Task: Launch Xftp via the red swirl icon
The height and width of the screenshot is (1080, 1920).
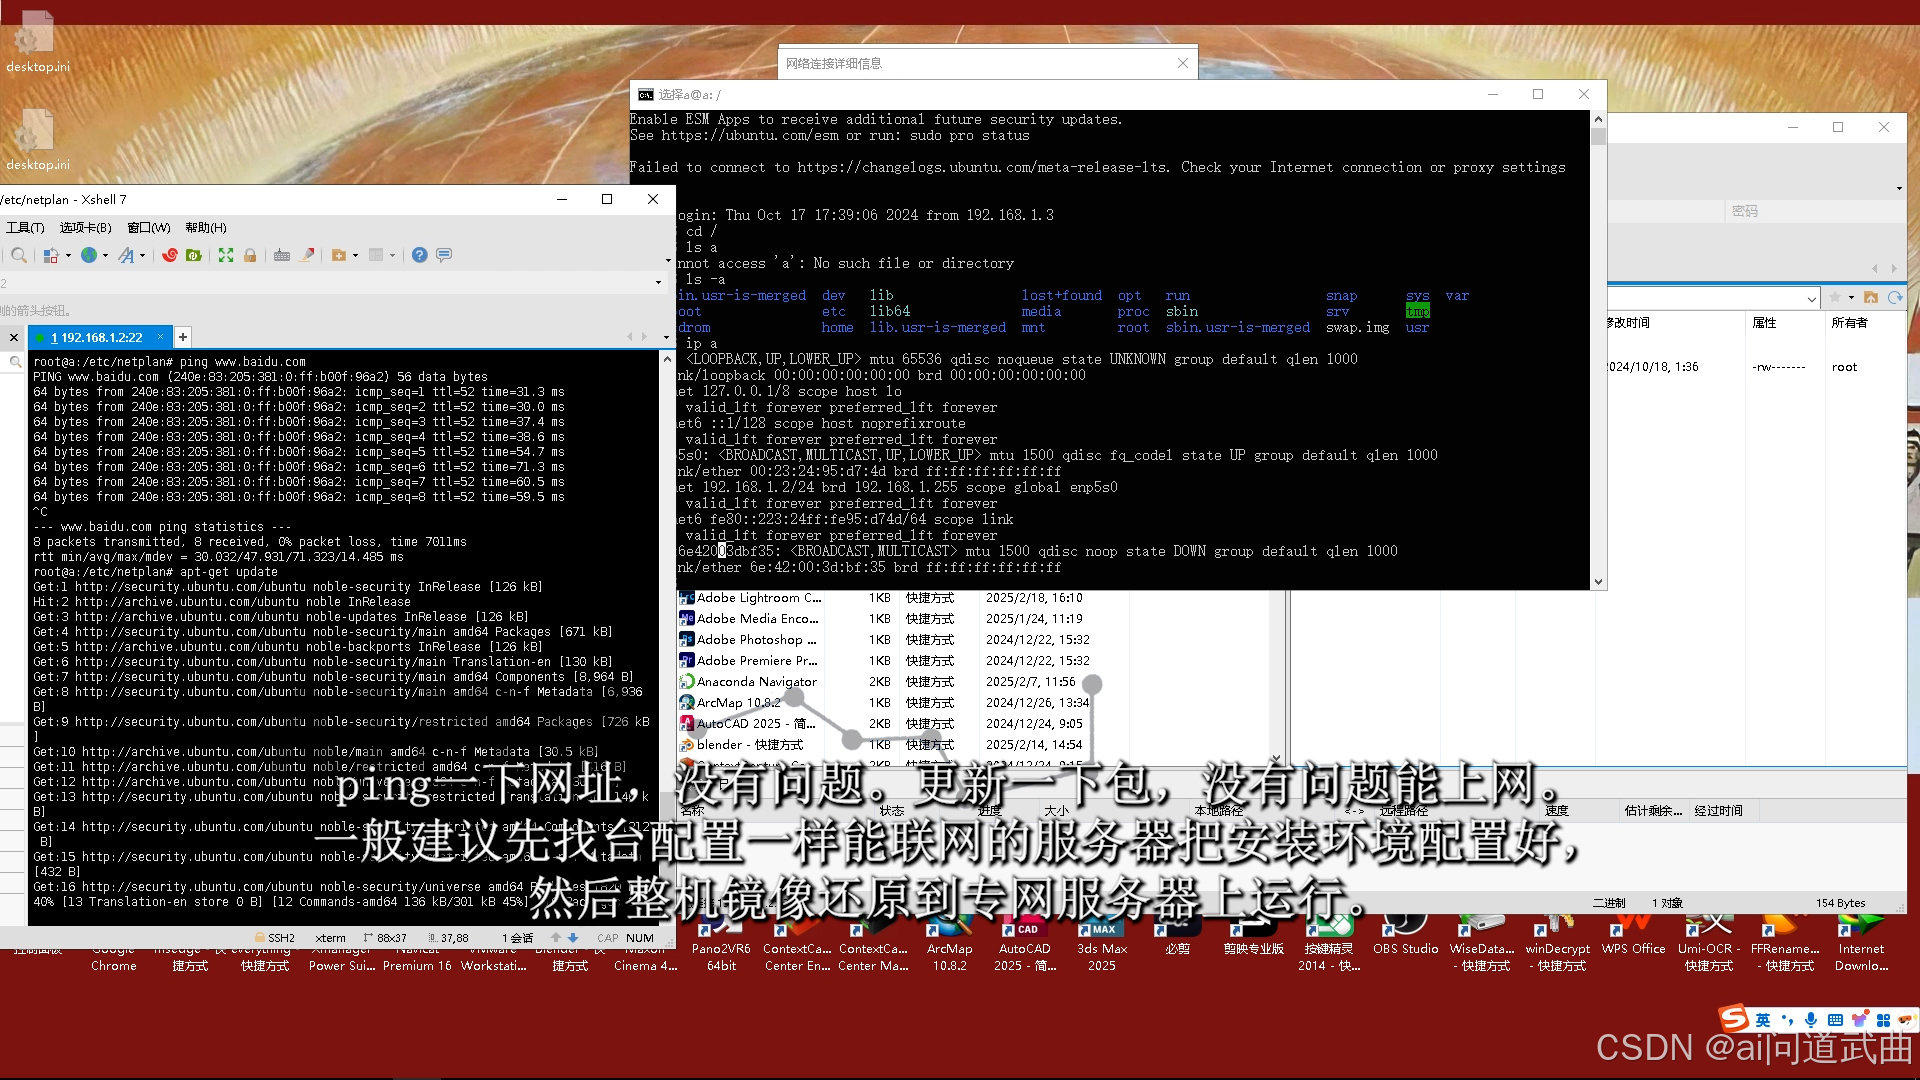Action: [x=170, y=255]
